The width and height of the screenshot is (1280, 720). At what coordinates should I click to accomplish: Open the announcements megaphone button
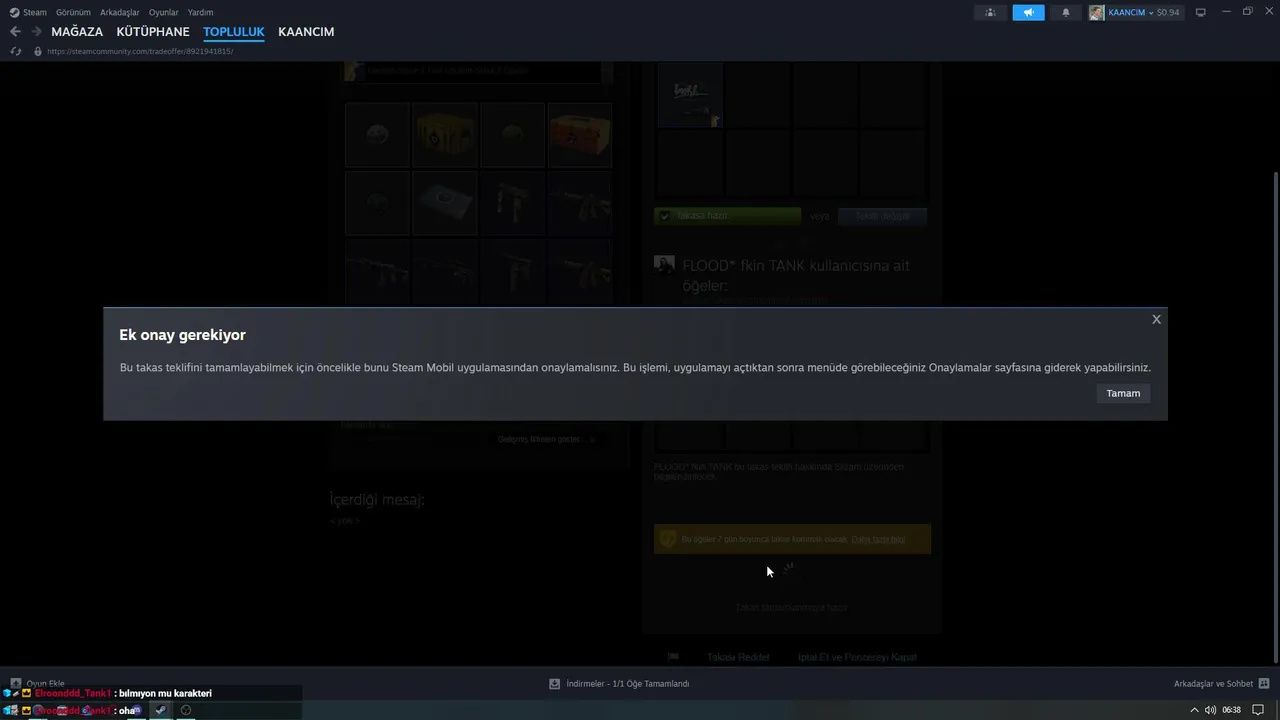(1028, 12)
